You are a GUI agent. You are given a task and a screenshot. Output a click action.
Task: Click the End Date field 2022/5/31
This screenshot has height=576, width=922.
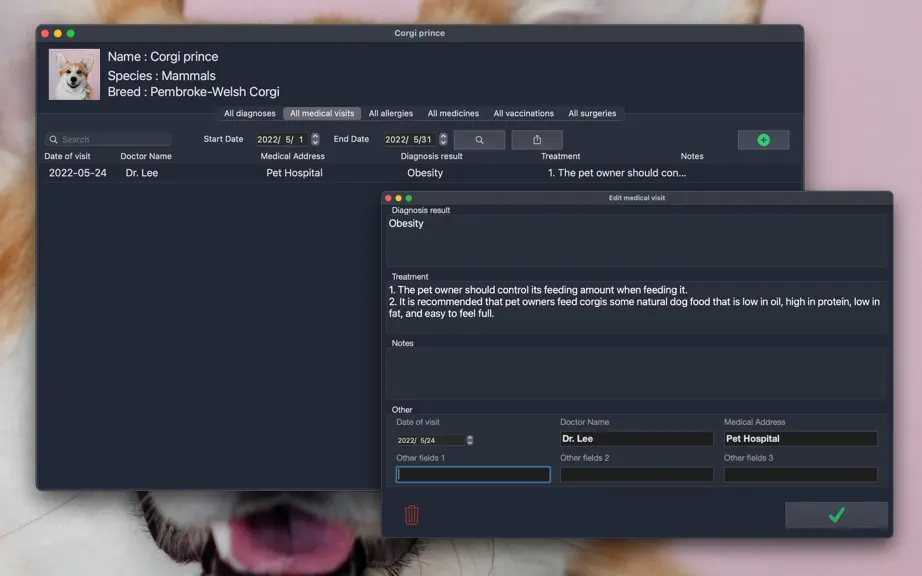[x=410, y=139]
